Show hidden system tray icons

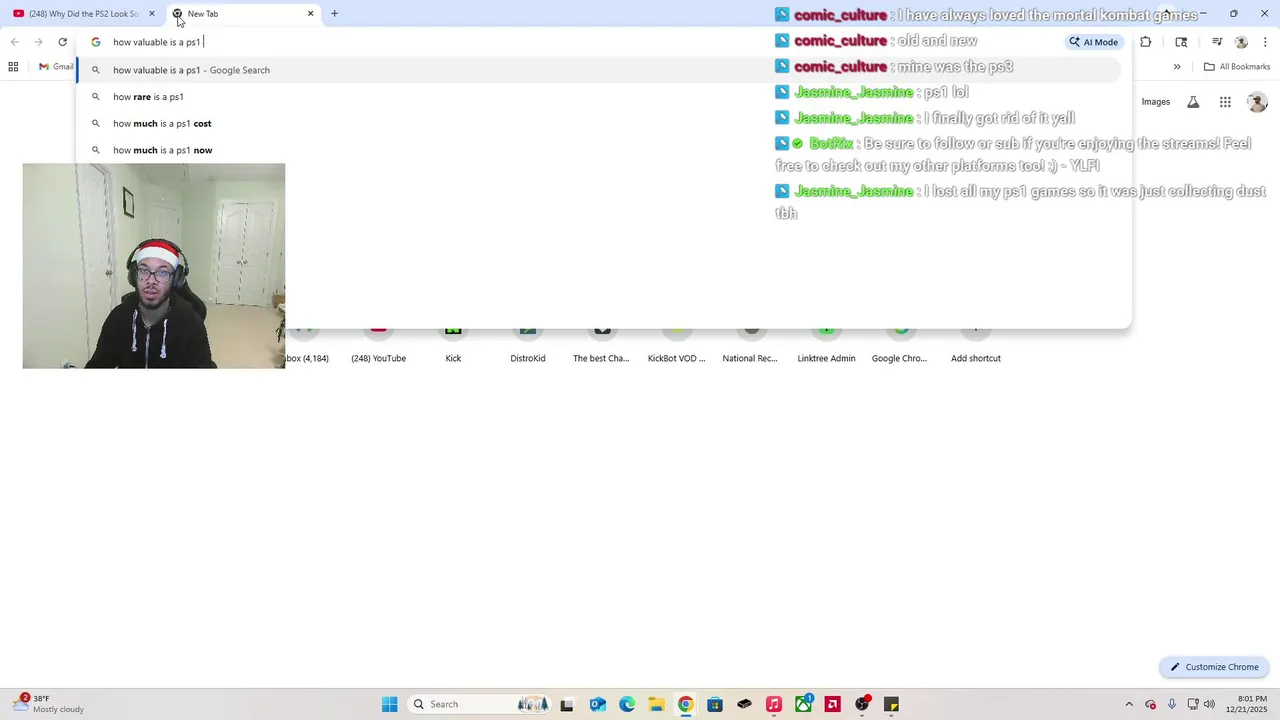1129,704
